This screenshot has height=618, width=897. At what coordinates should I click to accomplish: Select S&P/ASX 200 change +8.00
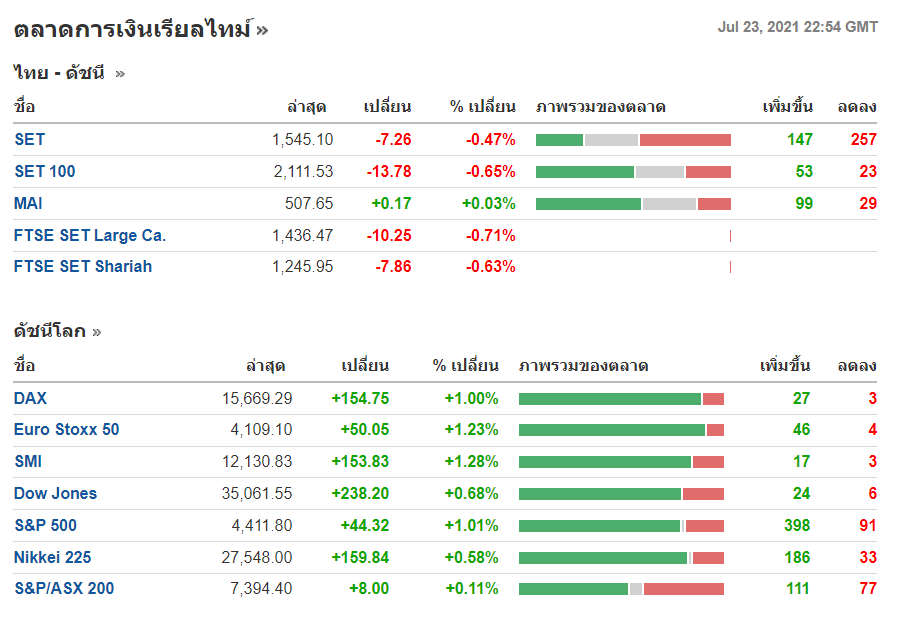(x=369, y=588)
